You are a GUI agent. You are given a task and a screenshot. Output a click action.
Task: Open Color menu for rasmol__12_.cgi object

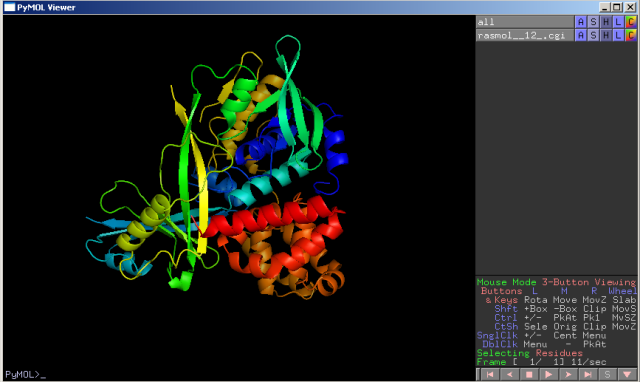point(631,36)
